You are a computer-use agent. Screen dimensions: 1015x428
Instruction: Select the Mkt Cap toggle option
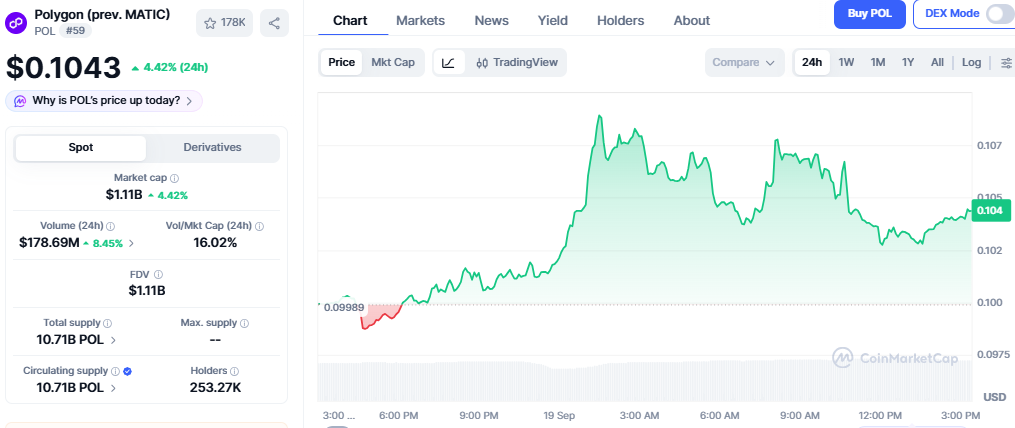pos(393,63)
